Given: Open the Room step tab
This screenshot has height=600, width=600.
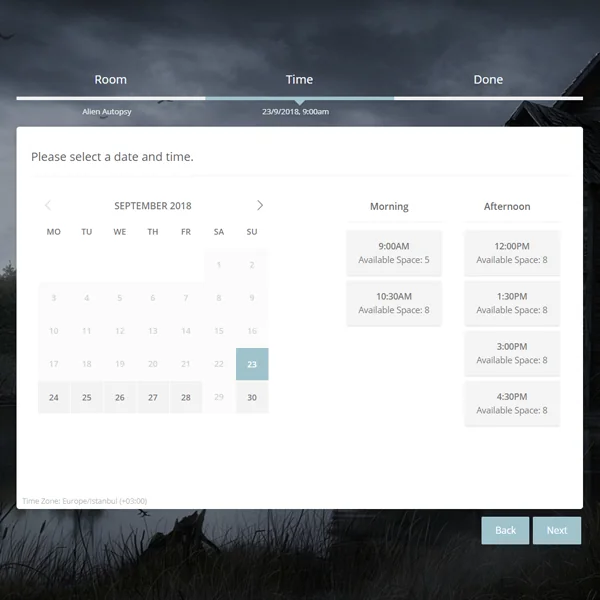Looking at the screenshot, I should tap(111, 80).
